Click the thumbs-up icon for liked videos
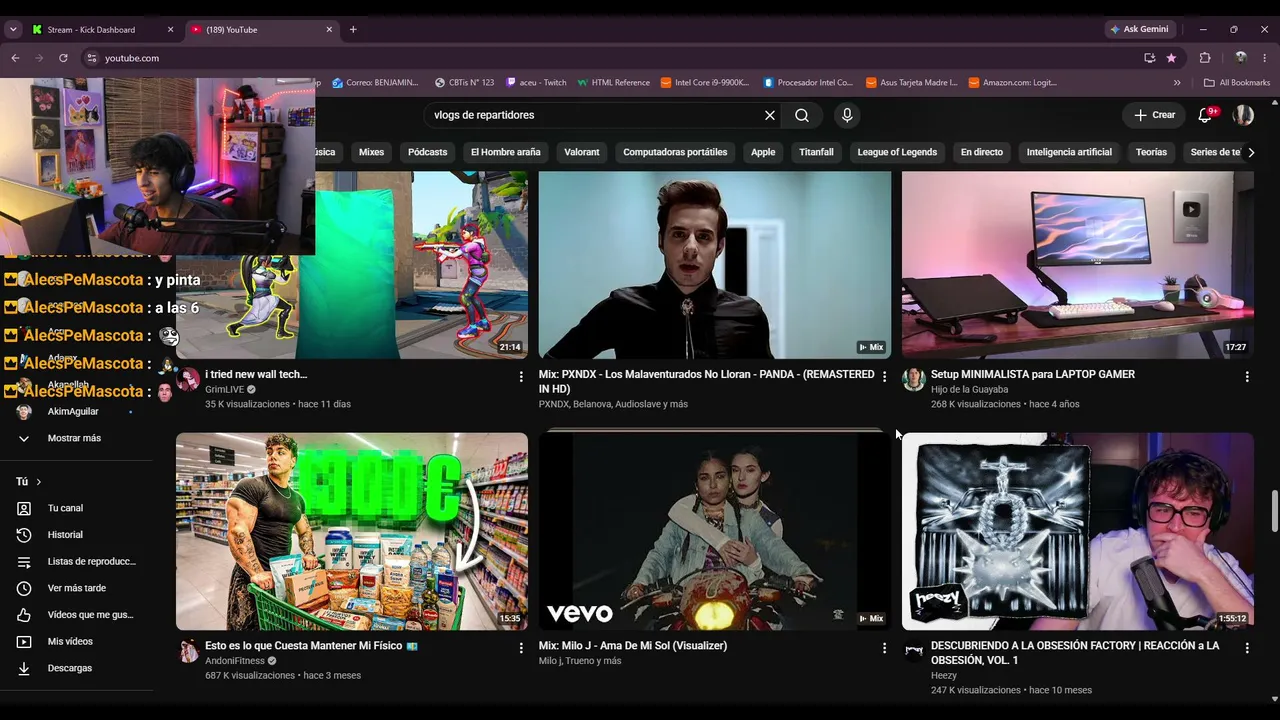1280x720 pixels. point(24,615)
